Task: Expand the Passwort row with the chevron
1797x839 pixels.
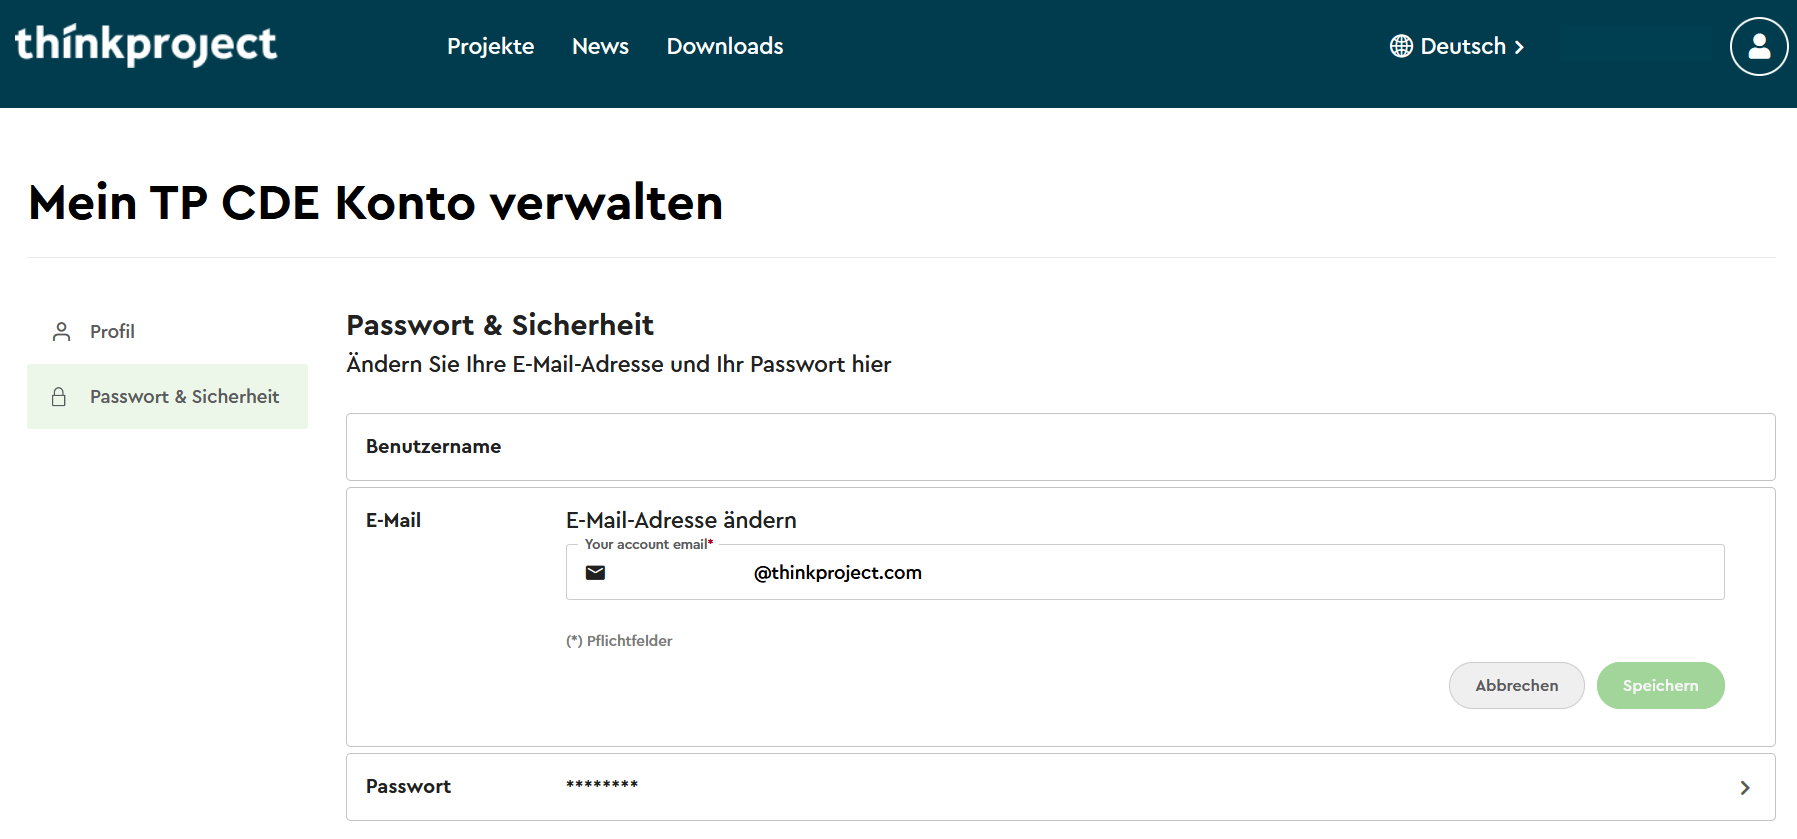Action: click(1744, 787)
